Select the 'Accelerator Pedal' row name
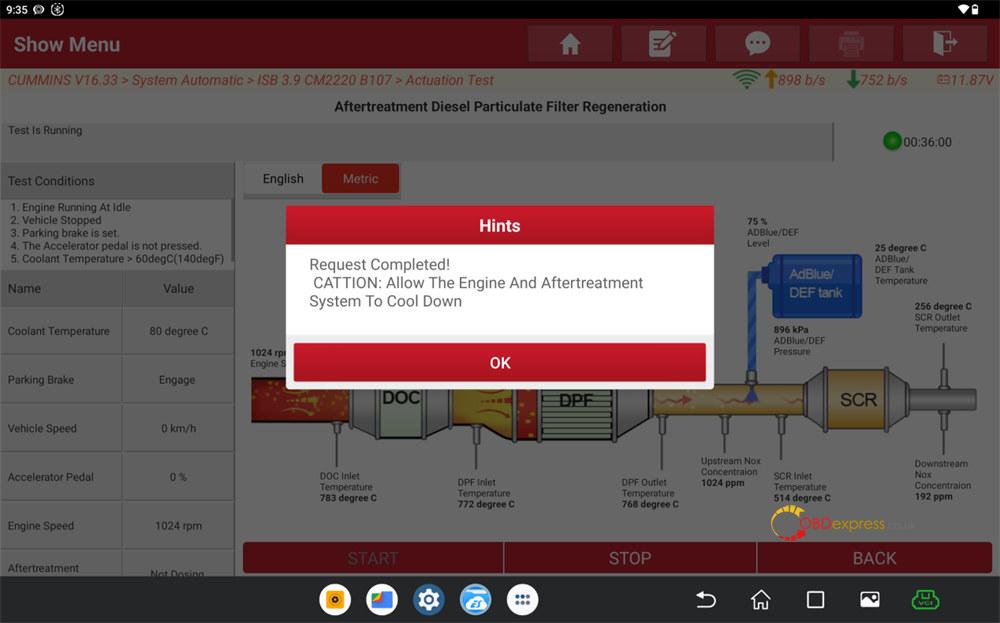This screenshot has width=1000, height=623. click(50, 477)
